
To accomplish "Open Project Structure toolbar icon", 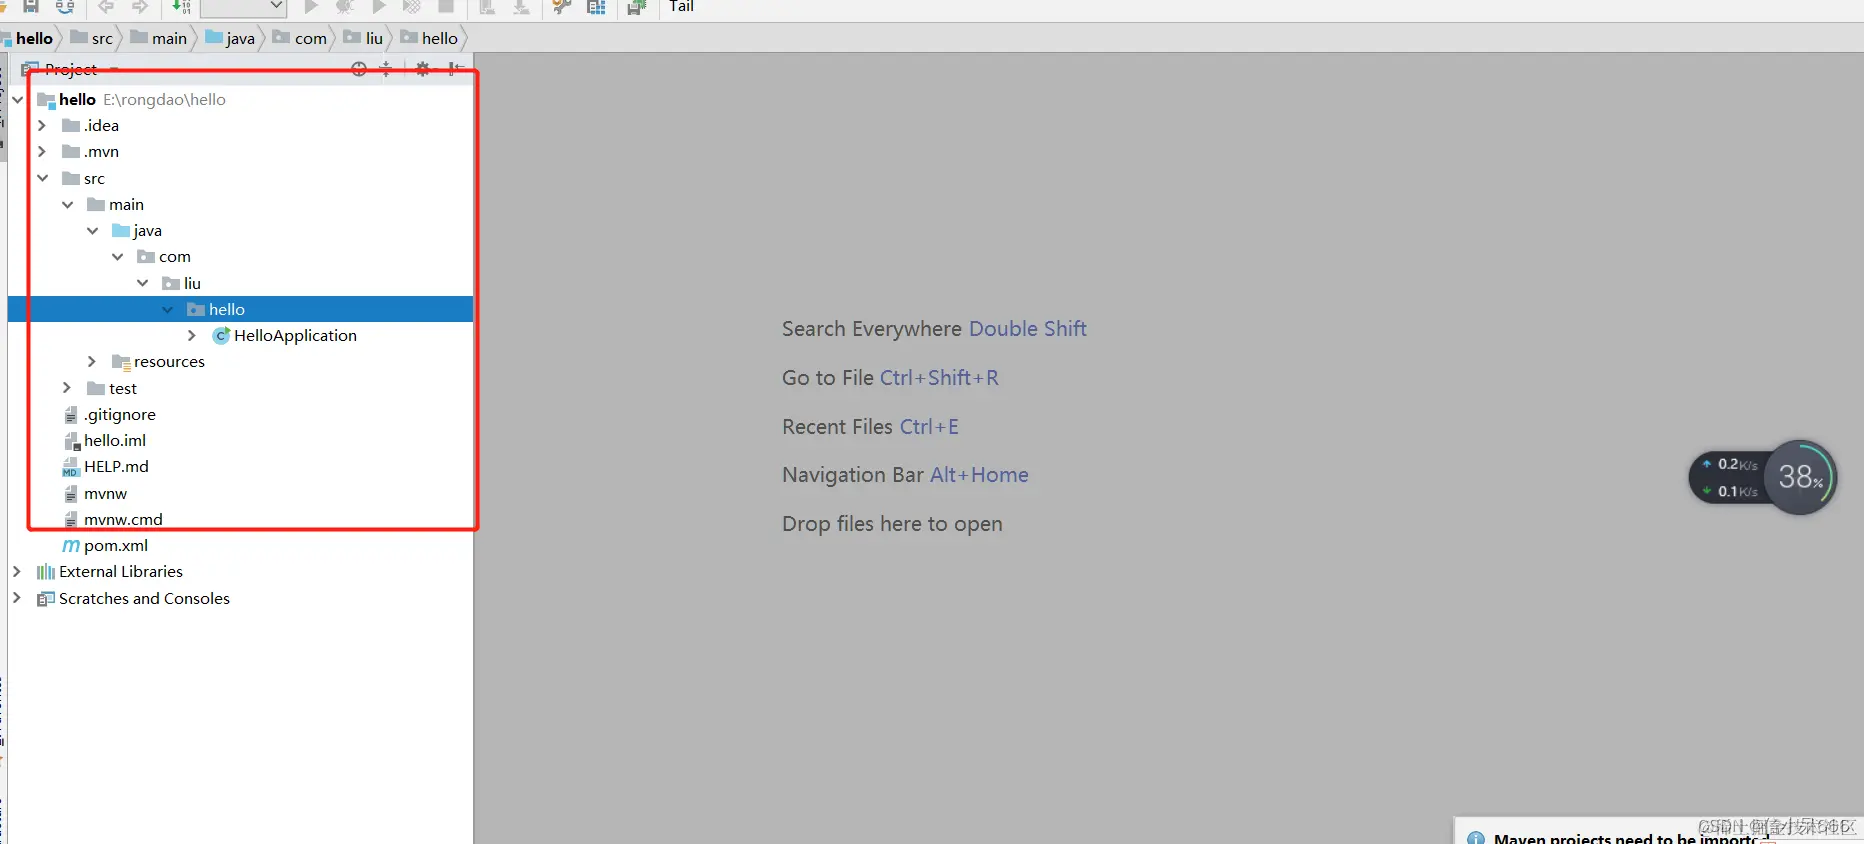I will point(596,6).
